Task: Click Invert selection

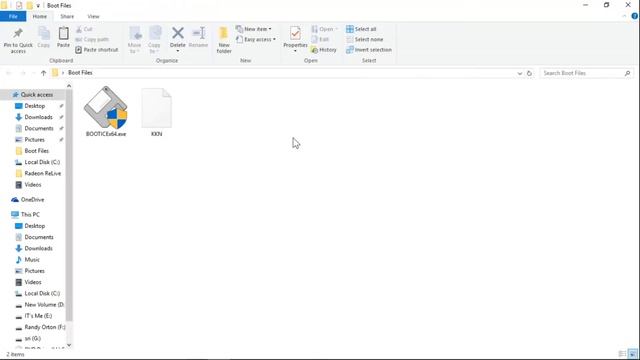Action: [x=369, y=50]
